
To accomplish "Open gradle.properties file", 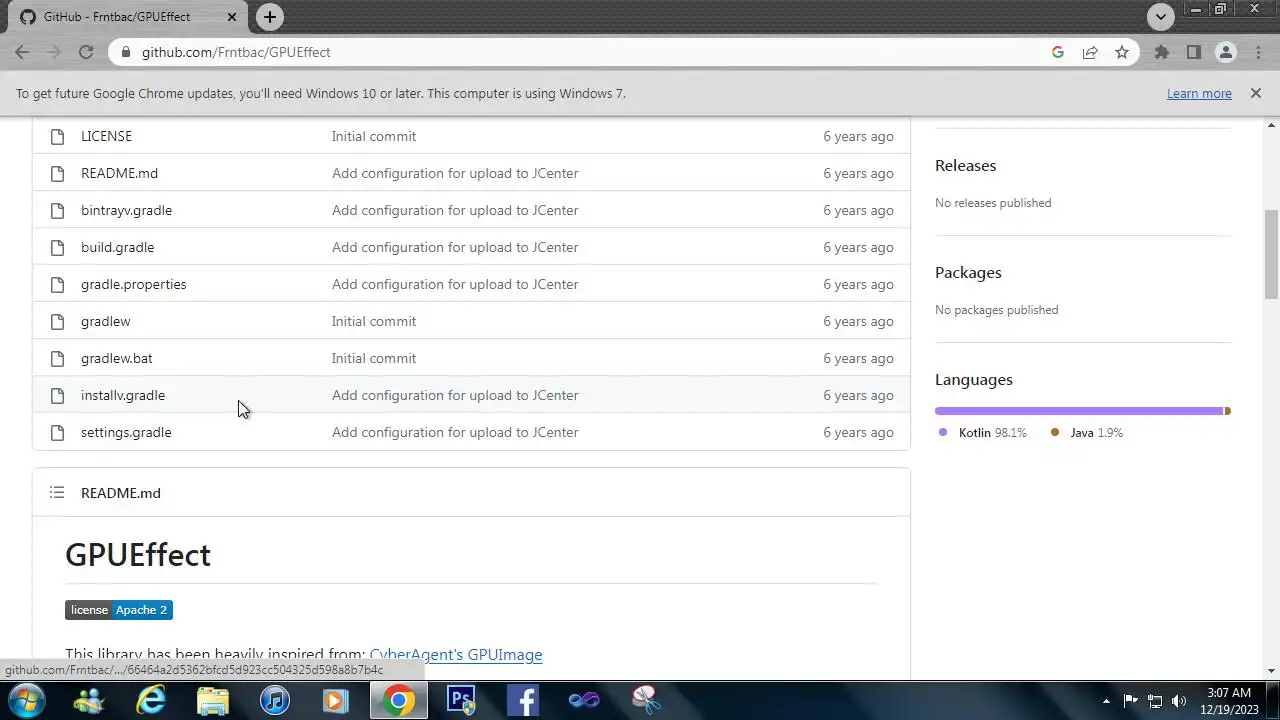I will tap(133, 284).
